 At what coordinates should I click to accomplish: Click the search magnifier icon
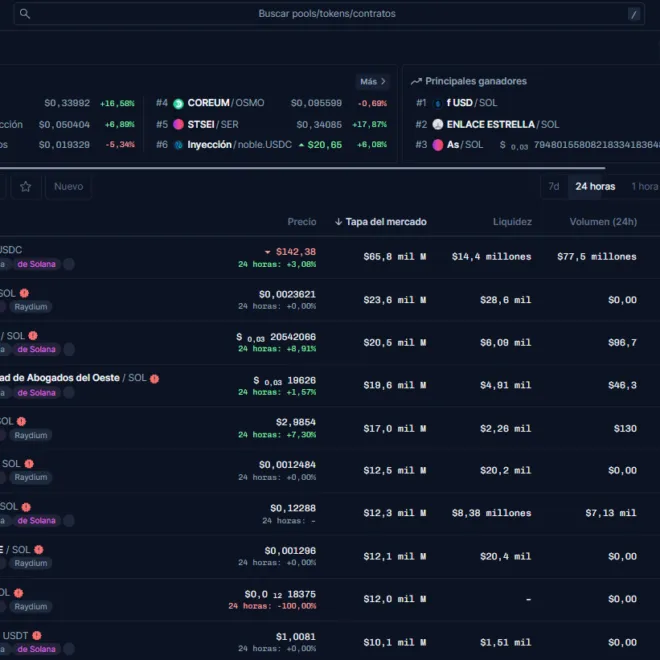(25, 14)
